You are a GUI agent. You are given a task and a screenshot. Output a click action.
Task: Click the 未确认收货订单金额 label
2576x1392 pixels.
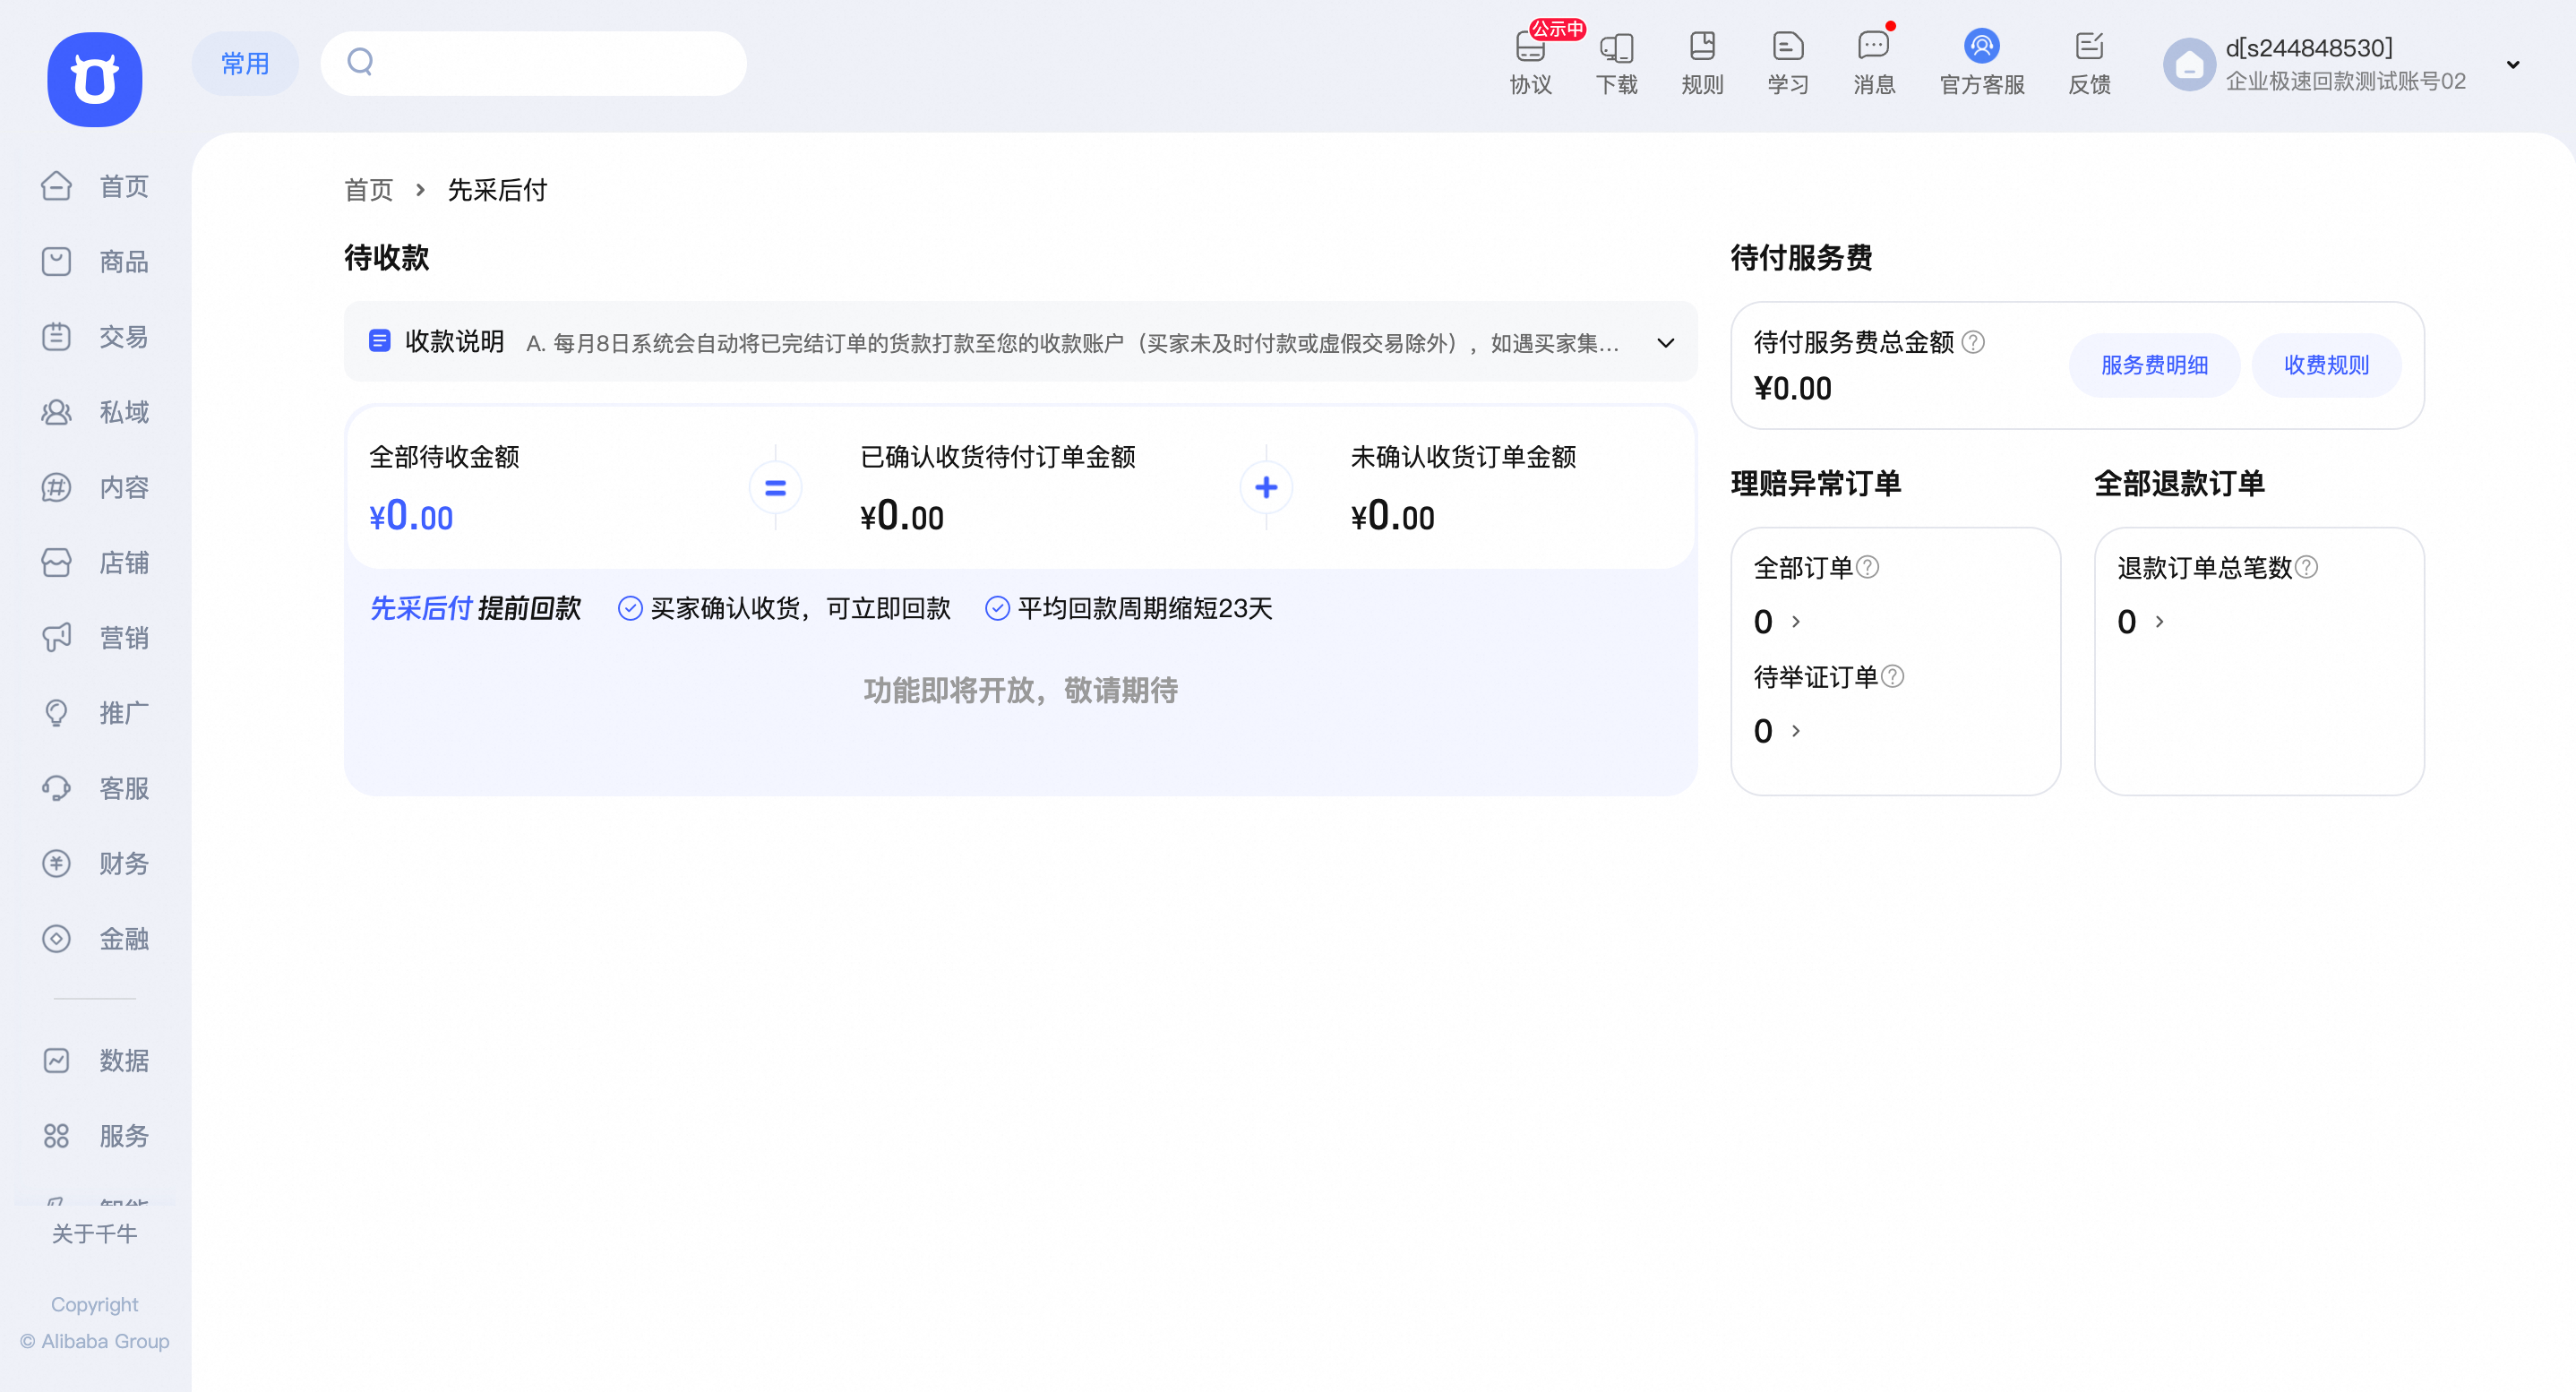(x=1463, y=457)
